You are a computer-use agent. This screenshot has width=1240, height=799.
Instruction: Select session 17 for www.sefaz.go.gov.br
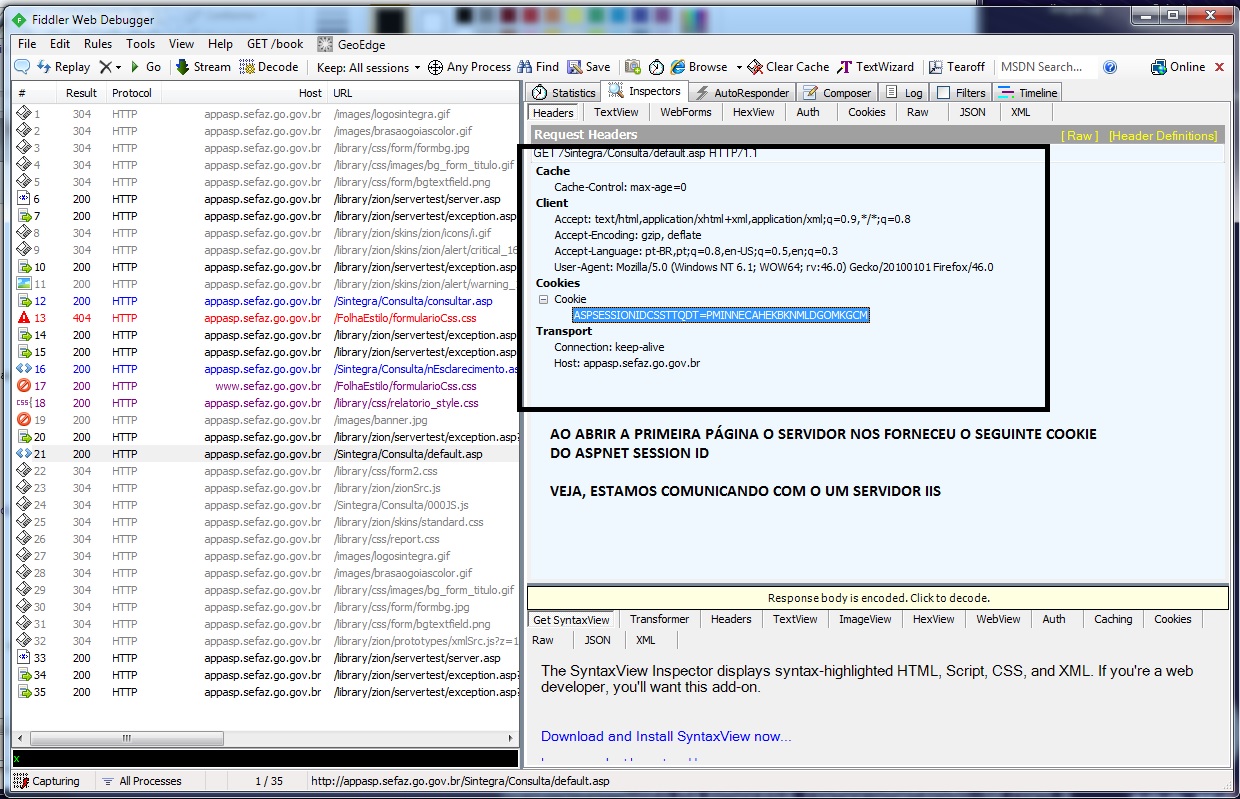[266, 386]
